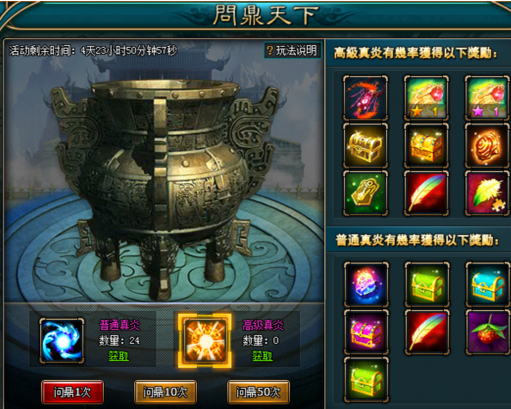The width and height of the screenshot is (511, 409).
Task: Click the golden tag on green background
Action: point(366,193)
